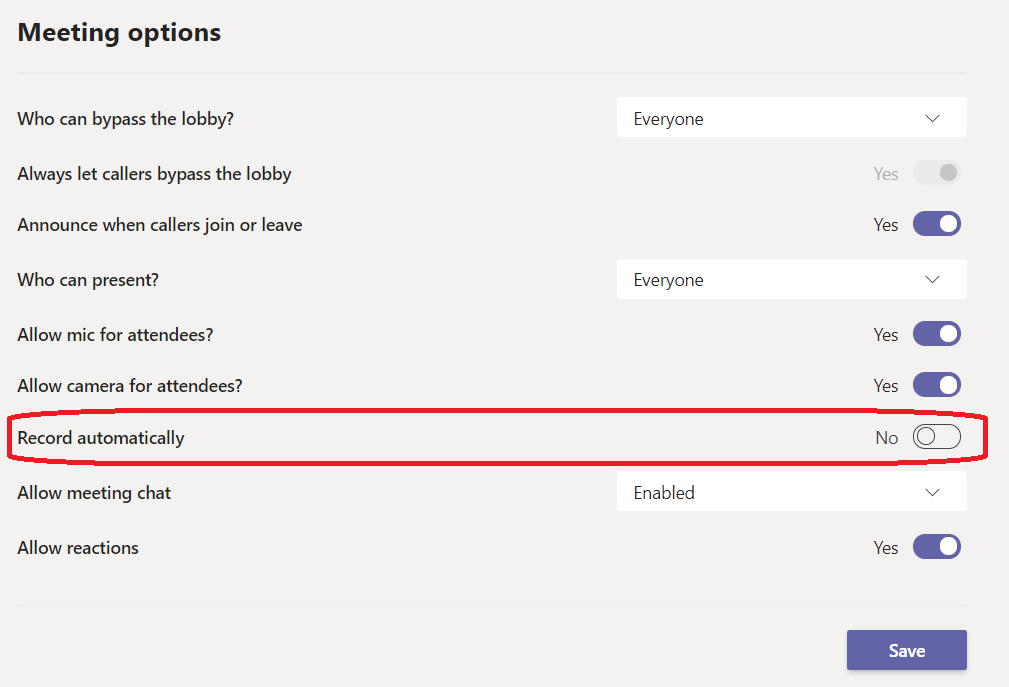The width and height of the screenshot is (1009, 687).
Task: Click the Save button
Action: (x=906, y=650)
